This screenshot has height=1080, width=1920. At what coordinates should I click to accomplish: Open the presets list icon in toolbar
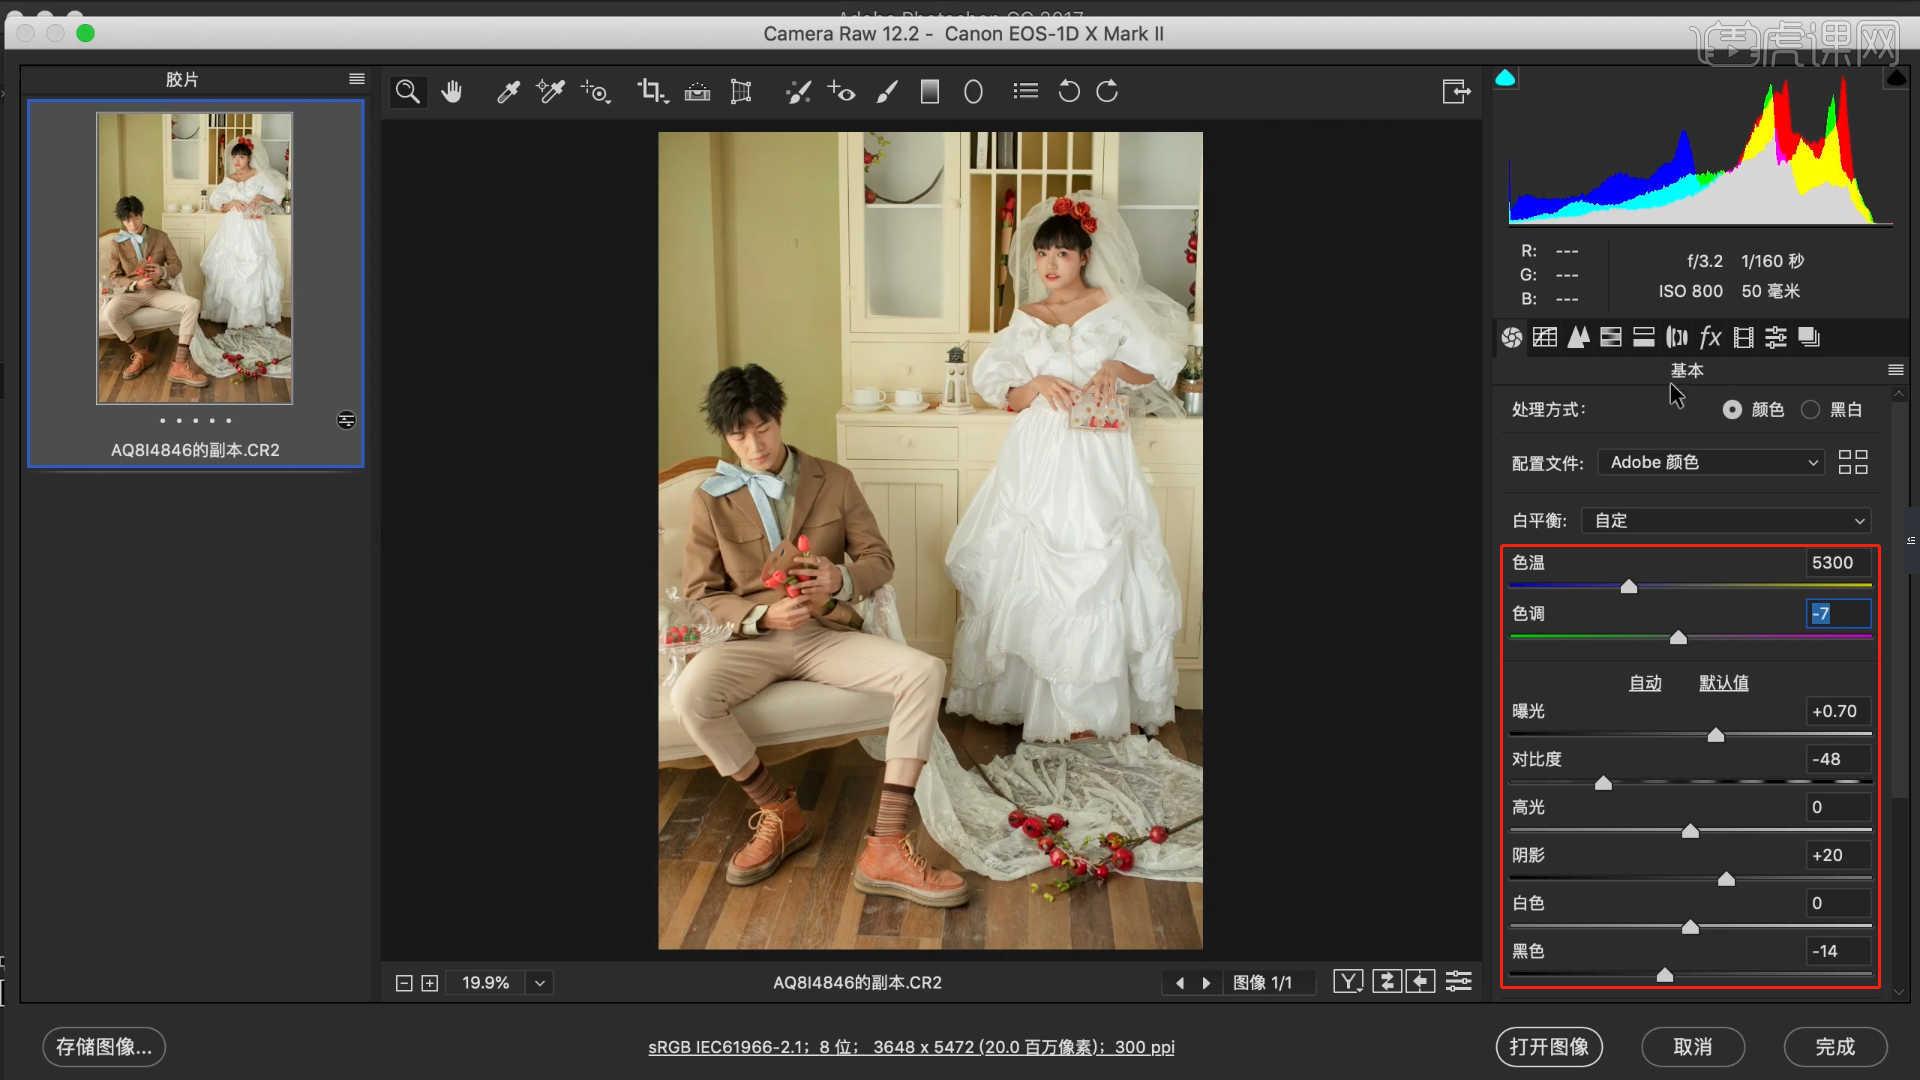click(x=1025, y=92)
